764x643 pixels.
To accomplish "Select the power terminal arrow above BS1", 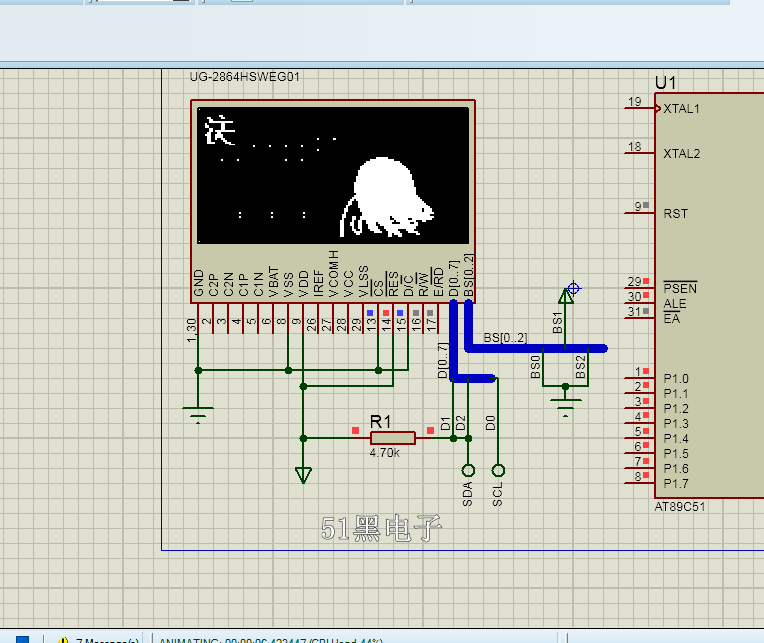I will [x=566, y=296].
